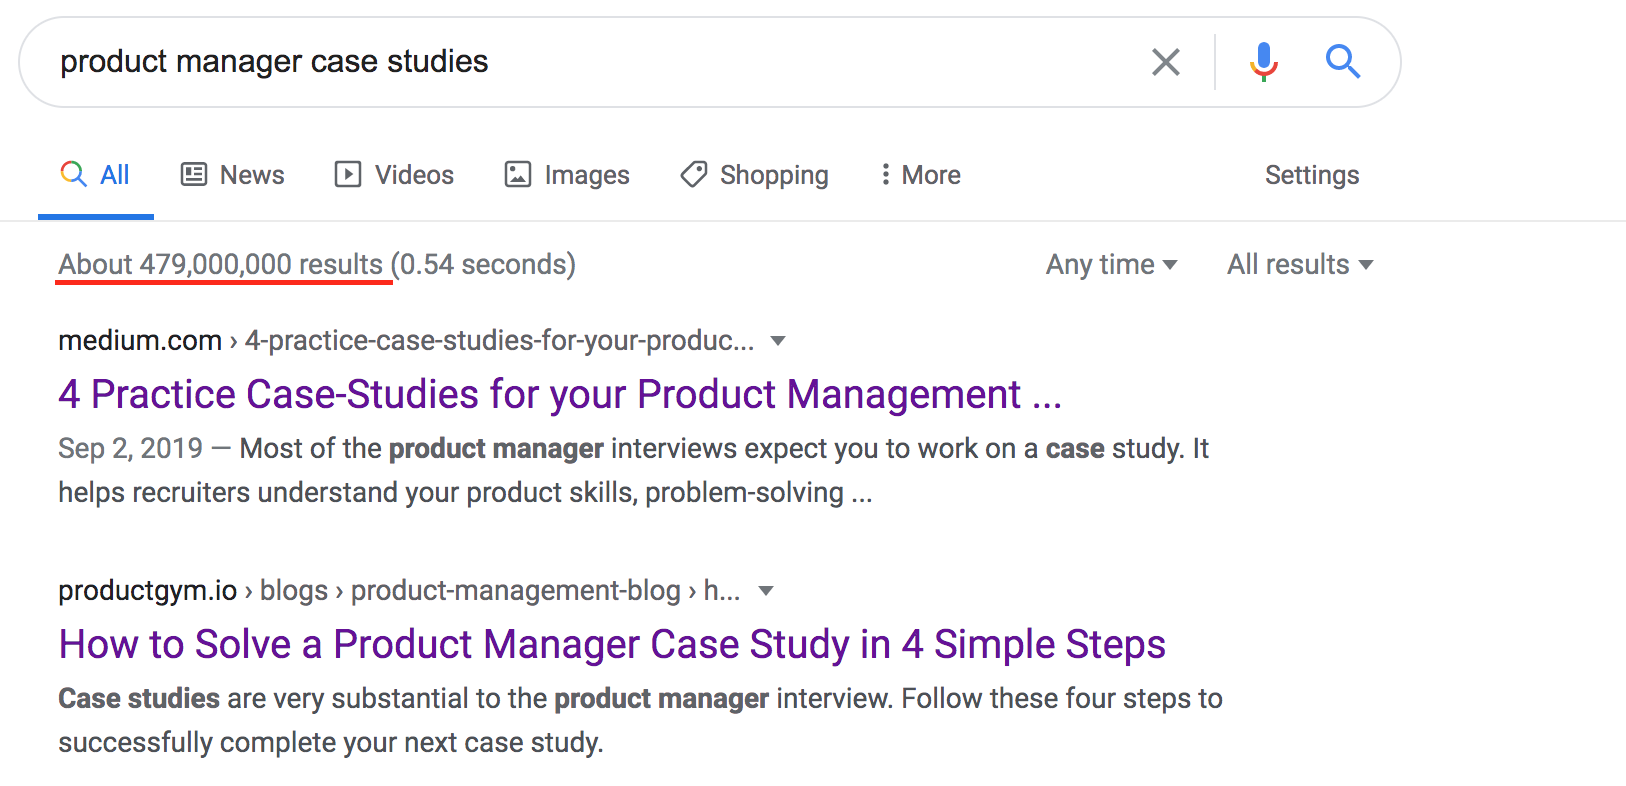Clear the search box with the X icon

[x=1165, y=62]
